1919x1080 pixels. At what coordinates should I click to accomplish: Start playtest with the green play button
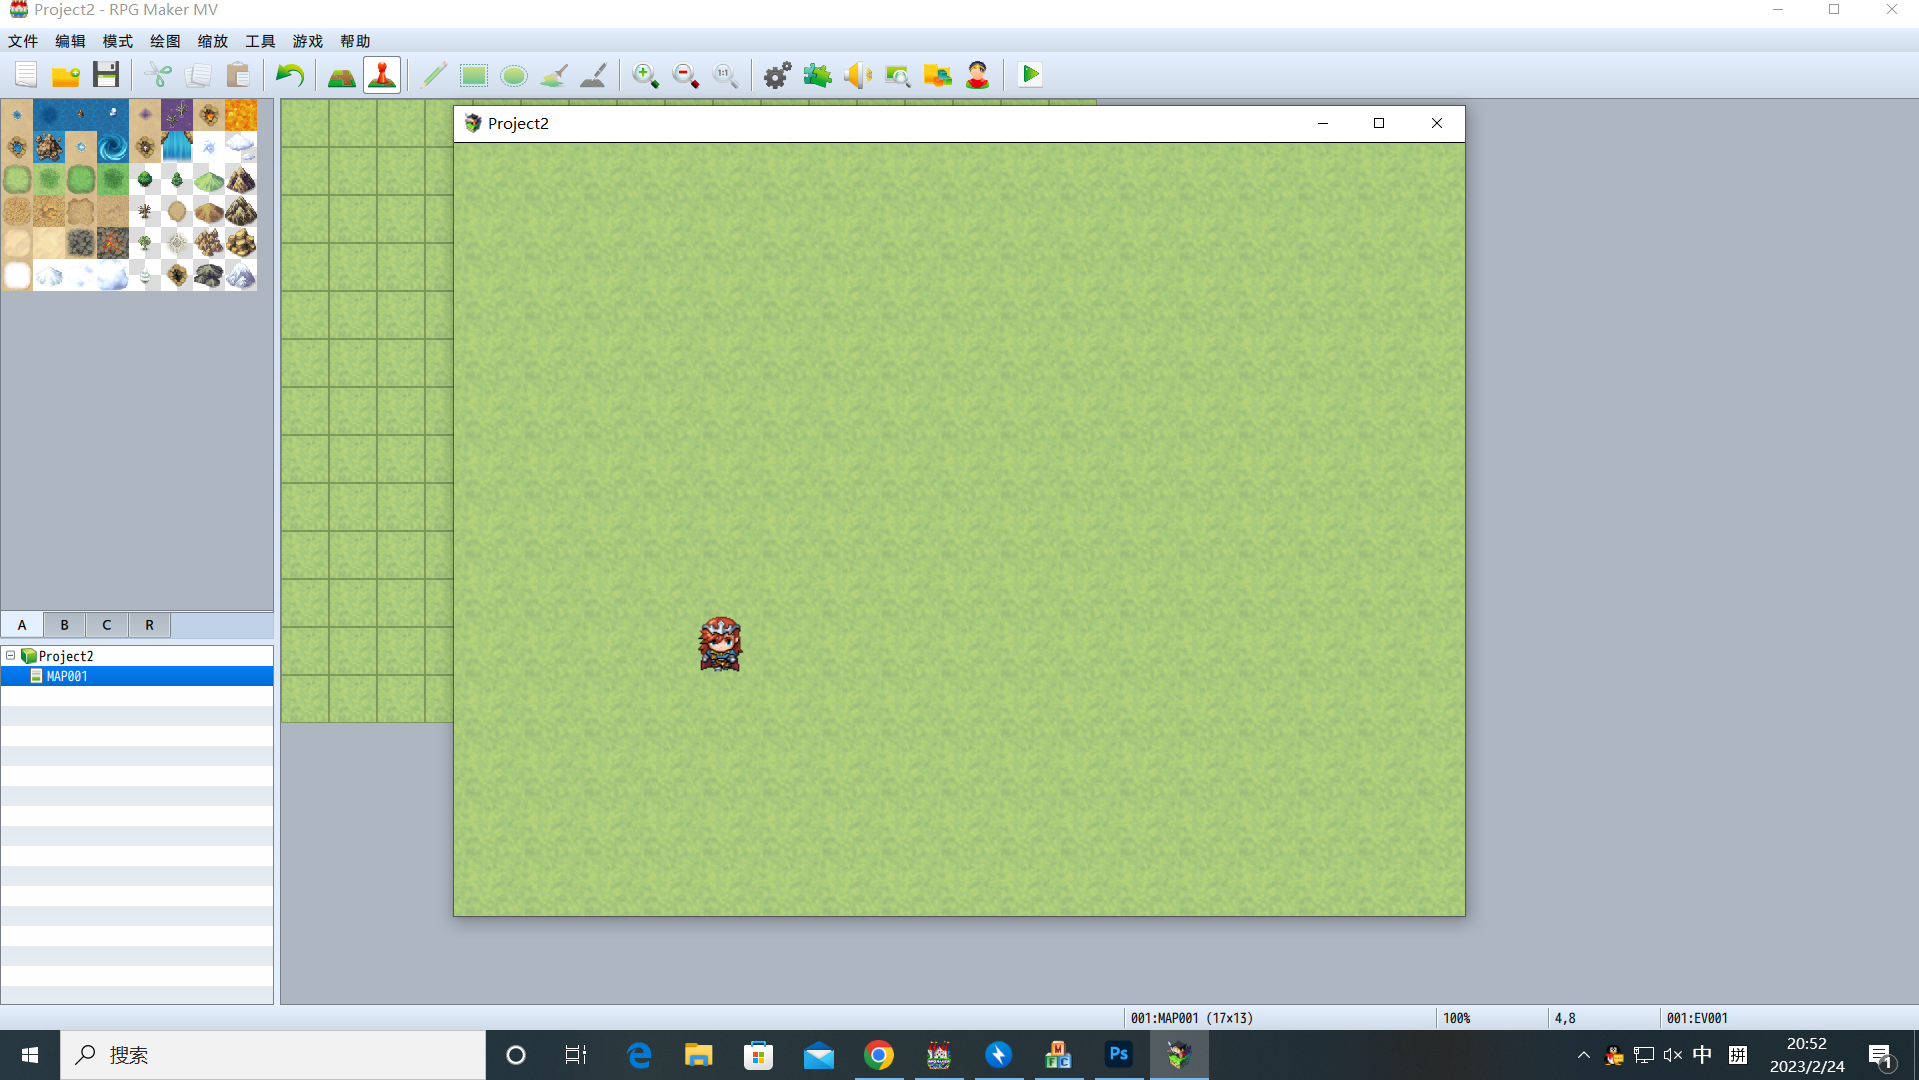point(1030,75)
